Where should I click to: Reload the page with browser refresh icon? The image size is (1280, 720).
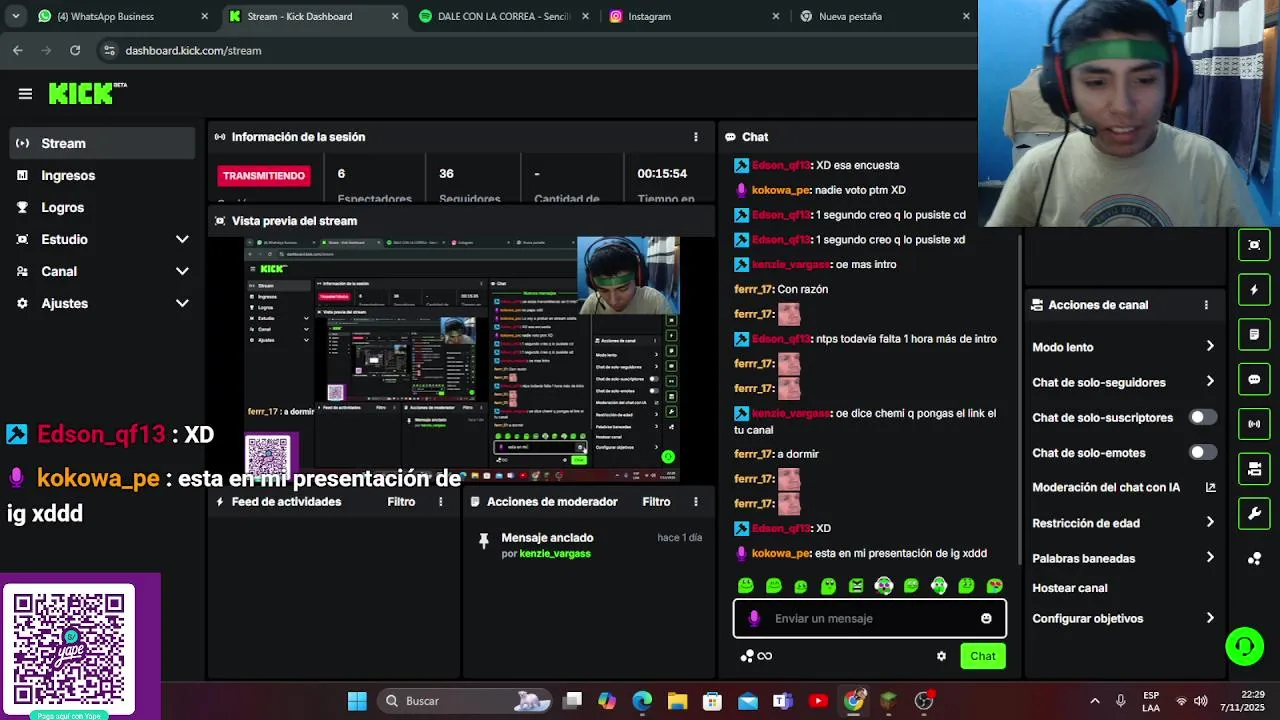pos(75,50)
